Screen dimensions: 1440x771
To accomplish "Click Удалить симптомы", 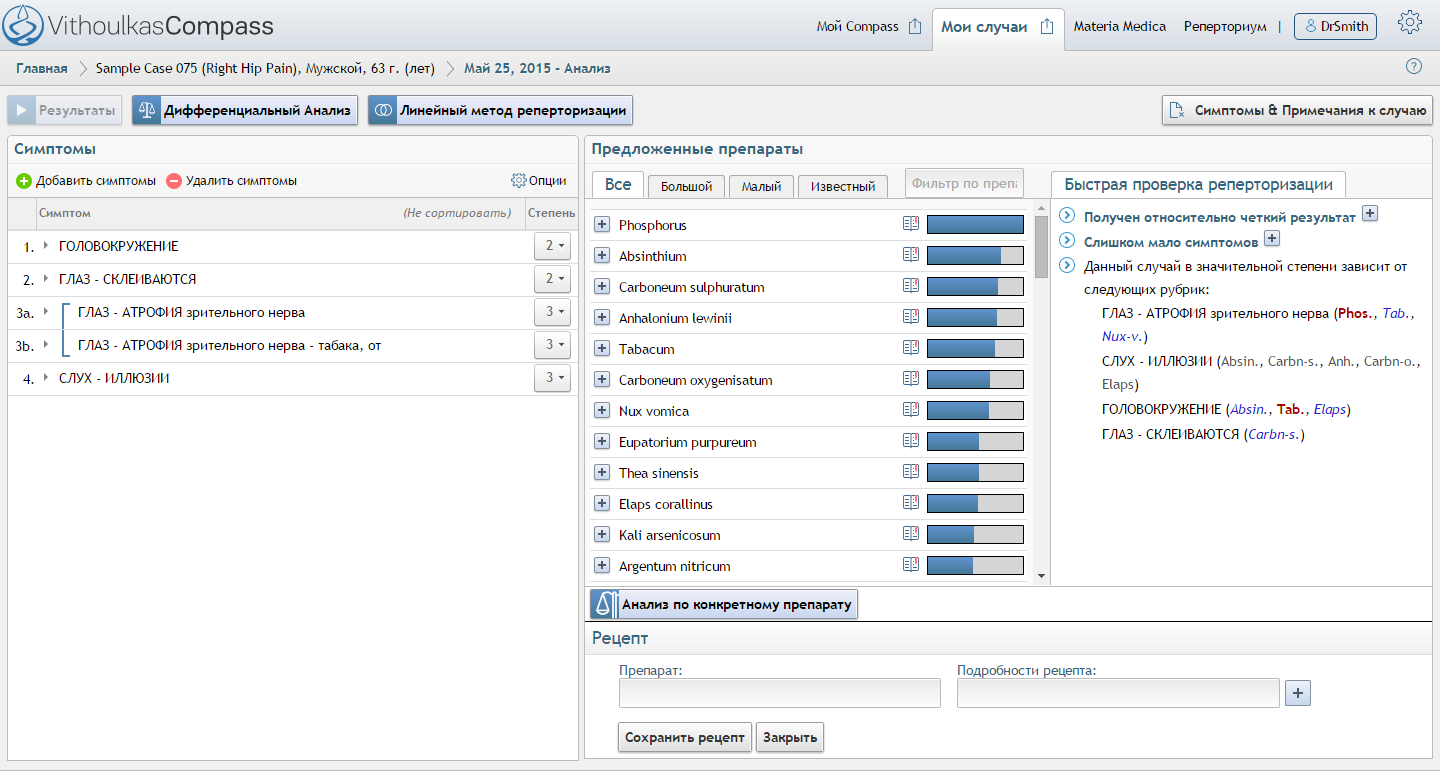I will (x=232, y=181).
